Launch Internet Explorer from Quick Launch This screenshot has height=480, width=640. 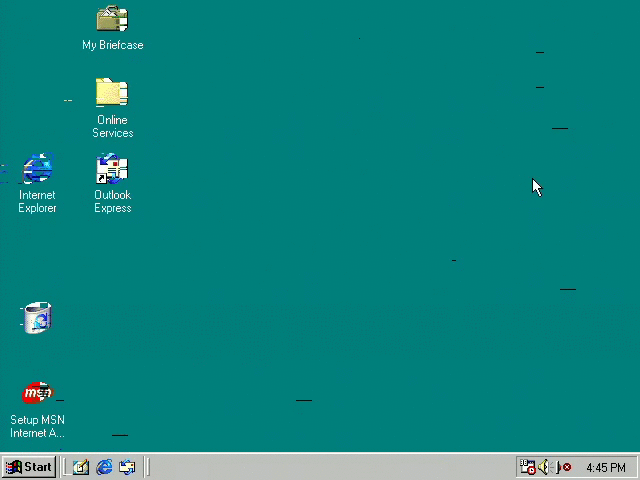(104, 467)
